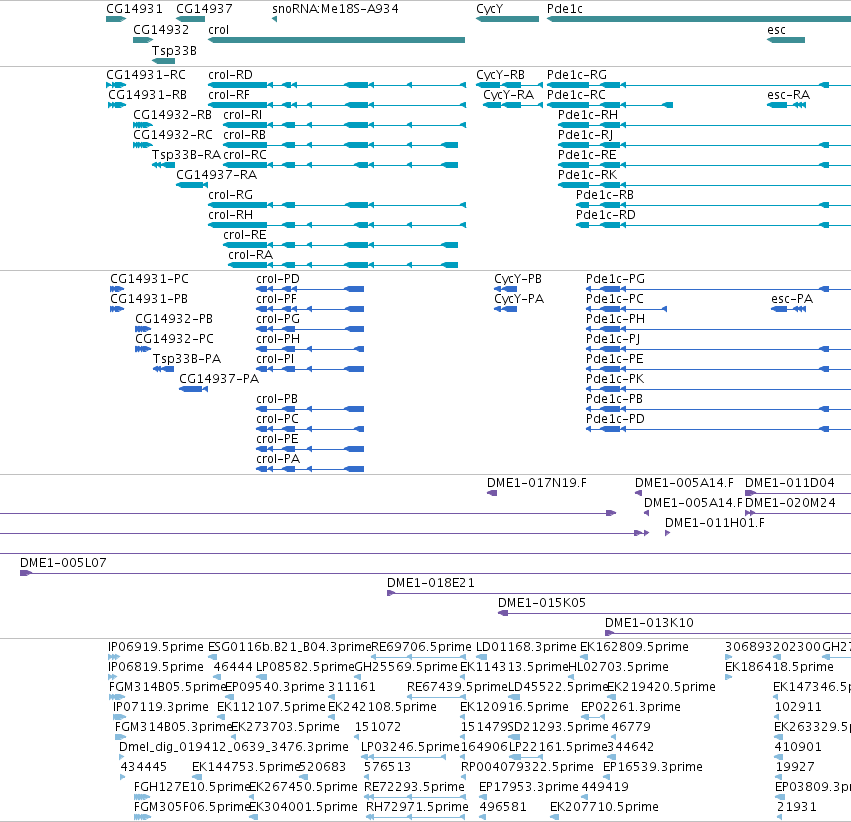The height and width of the screenshot is (822, 851).
Task: Click transcript label crol-RH
Action: click(x=230, y=215)
